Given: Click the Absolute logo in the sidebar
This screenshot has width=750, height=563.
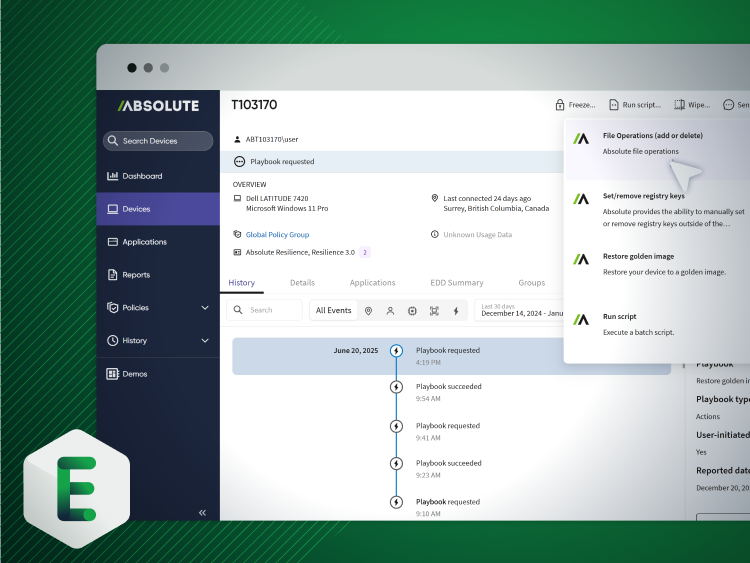Looking at the screenshot, I should coord(158,106).
